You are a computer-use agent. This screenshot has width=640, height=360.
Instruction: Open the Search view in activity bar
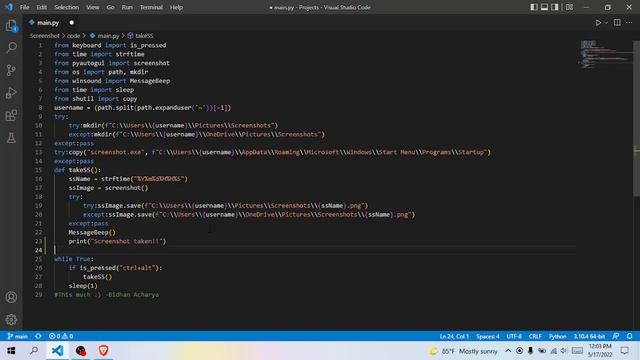click(11, 48)
